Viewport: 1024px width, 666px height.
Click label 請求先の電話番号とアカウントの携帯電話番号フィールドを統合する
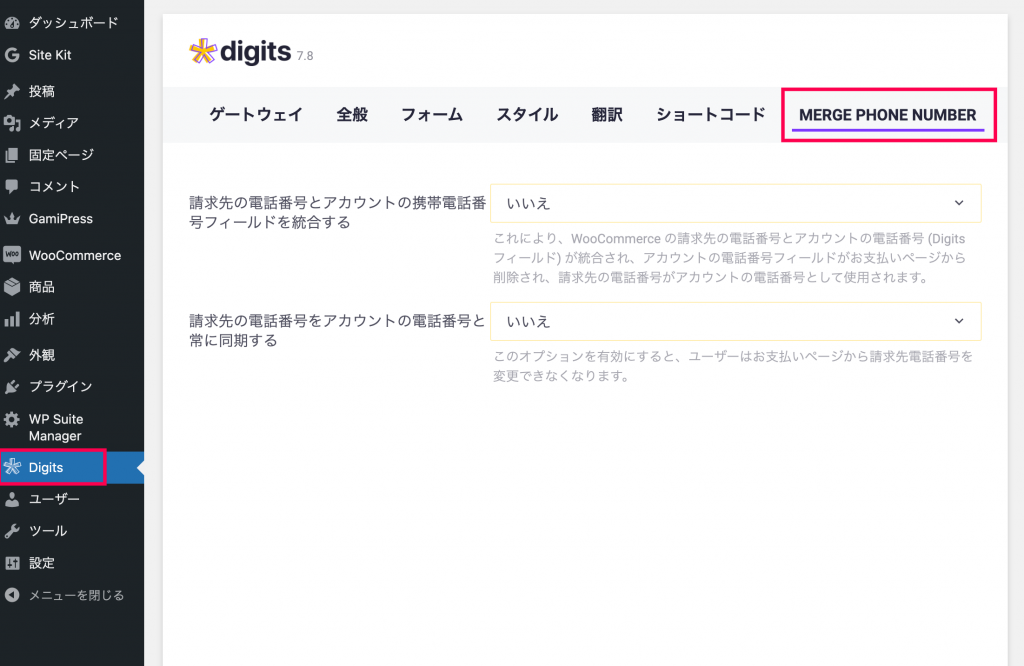click(x=338, y=213)
